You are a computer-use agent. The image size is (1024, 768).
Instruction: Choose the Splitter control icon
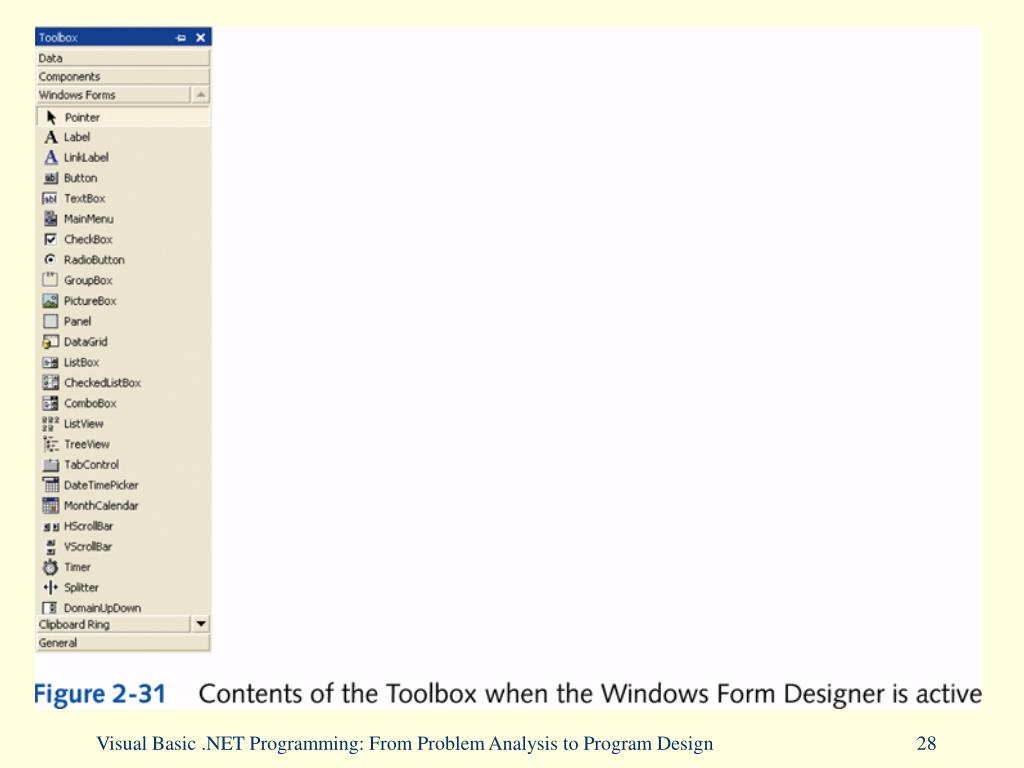[x=50, y=588]
